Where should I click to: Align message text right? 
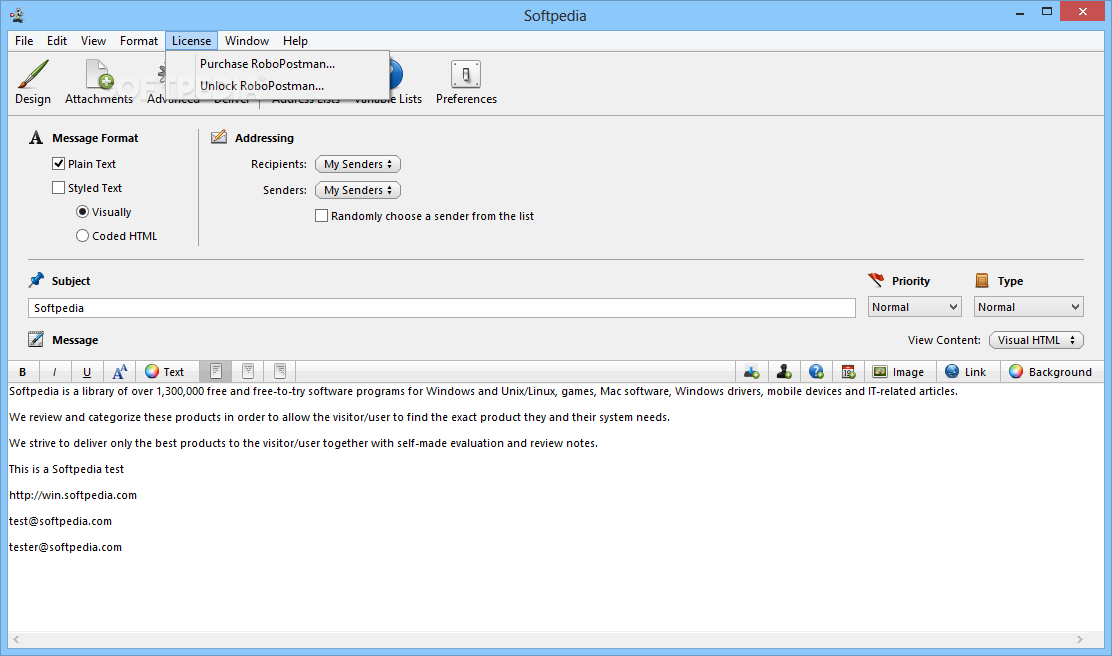point(280,372)
